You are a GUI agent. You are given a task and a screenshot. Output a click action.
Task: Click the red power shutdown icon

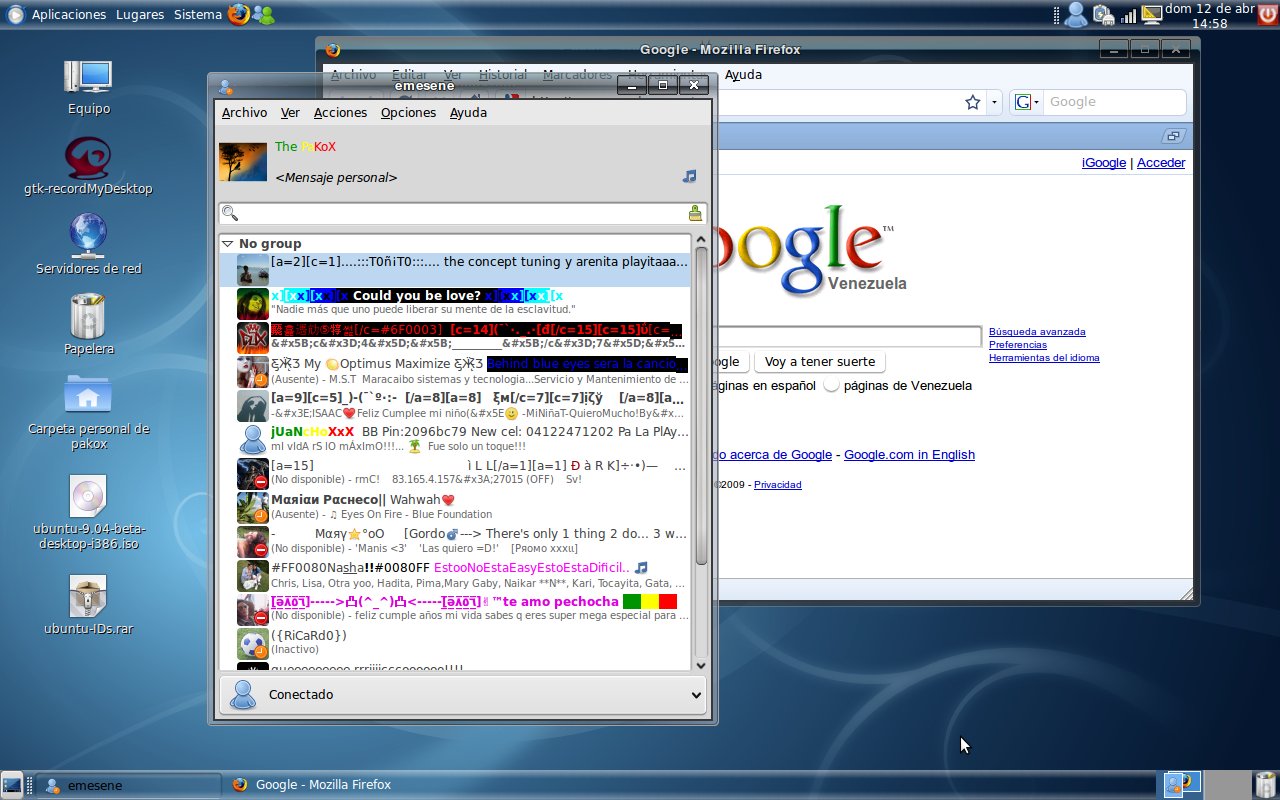click(1266, 14)
